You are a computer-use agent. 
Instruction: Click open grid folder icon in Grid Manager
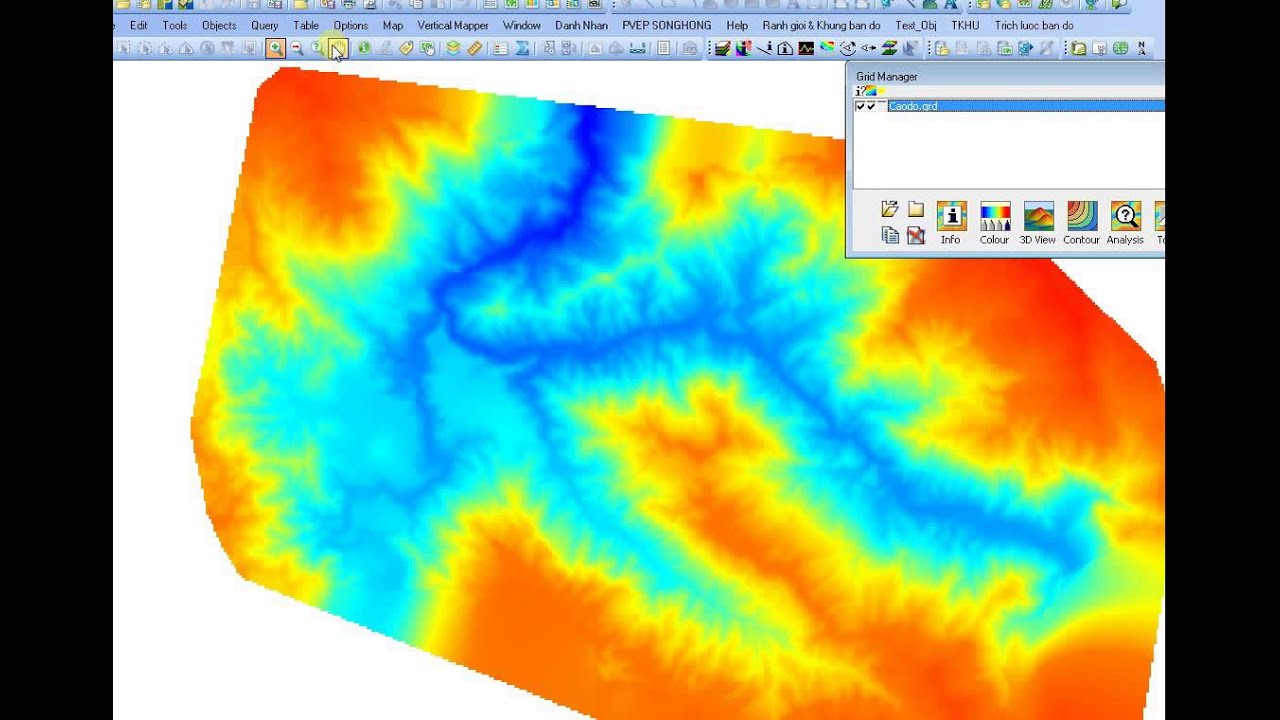click(890, 209)
